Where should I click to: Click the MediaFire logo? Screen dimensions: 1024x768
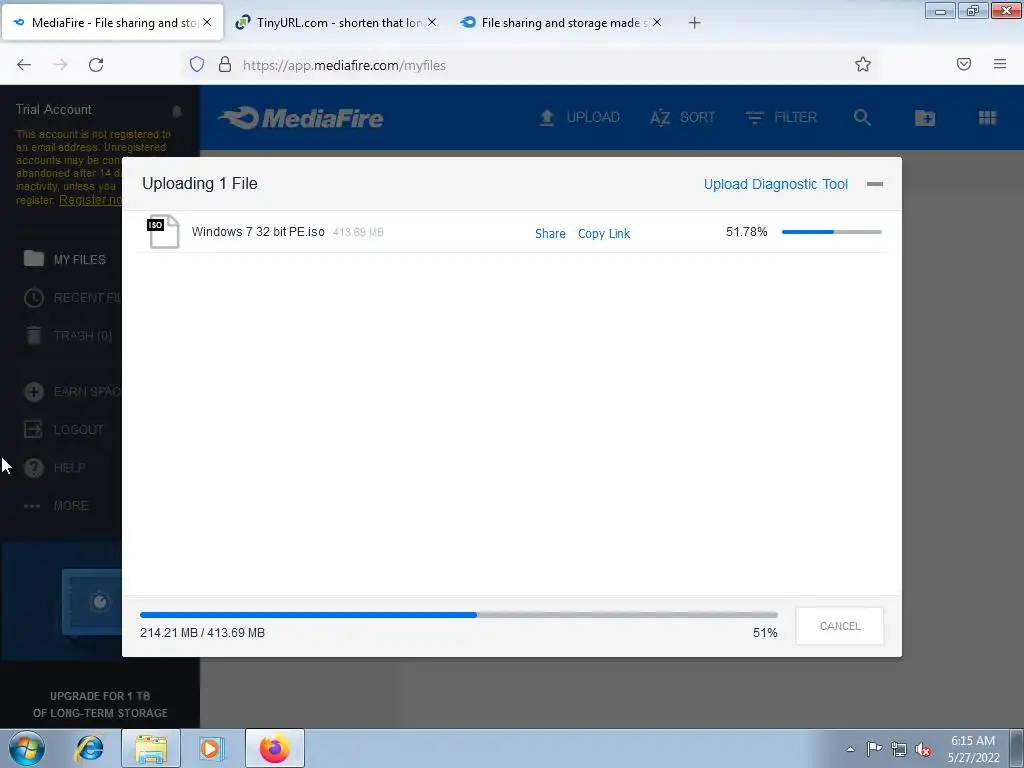click(x=300, y=118)
